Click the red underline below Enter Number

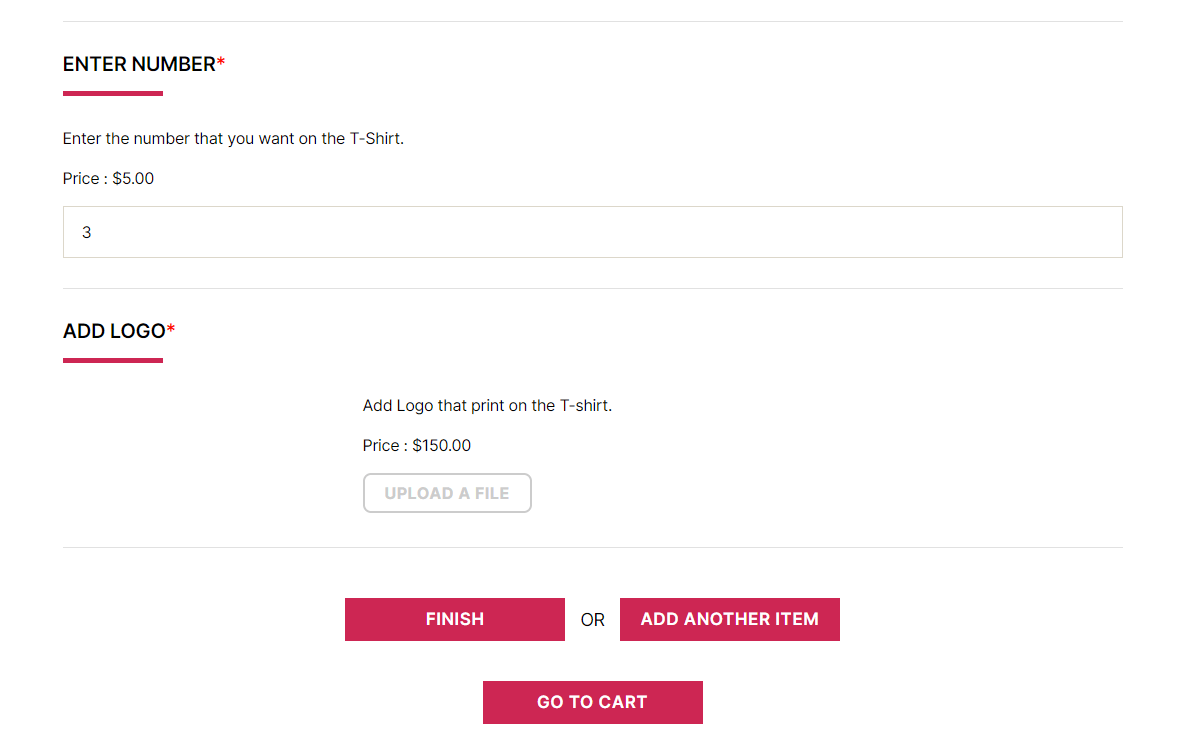tap(112, 94)
